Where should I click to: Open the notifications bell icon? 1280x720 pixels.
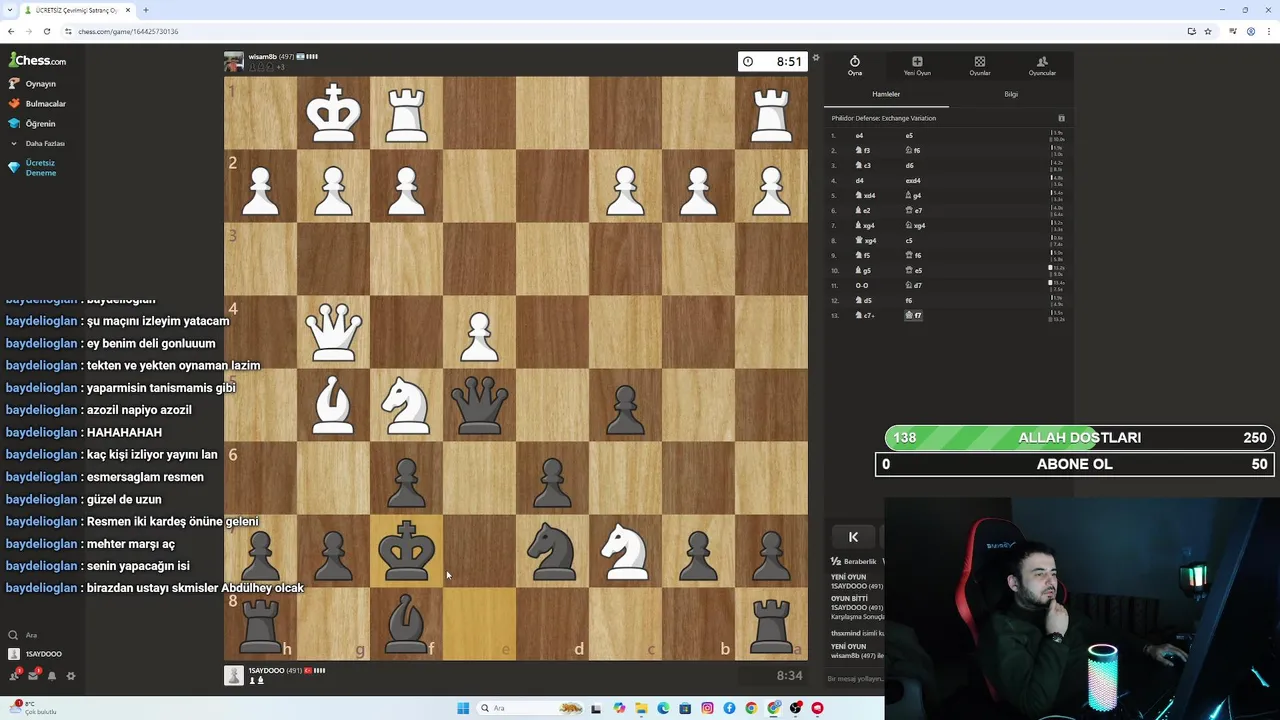(x=52, y=676)
